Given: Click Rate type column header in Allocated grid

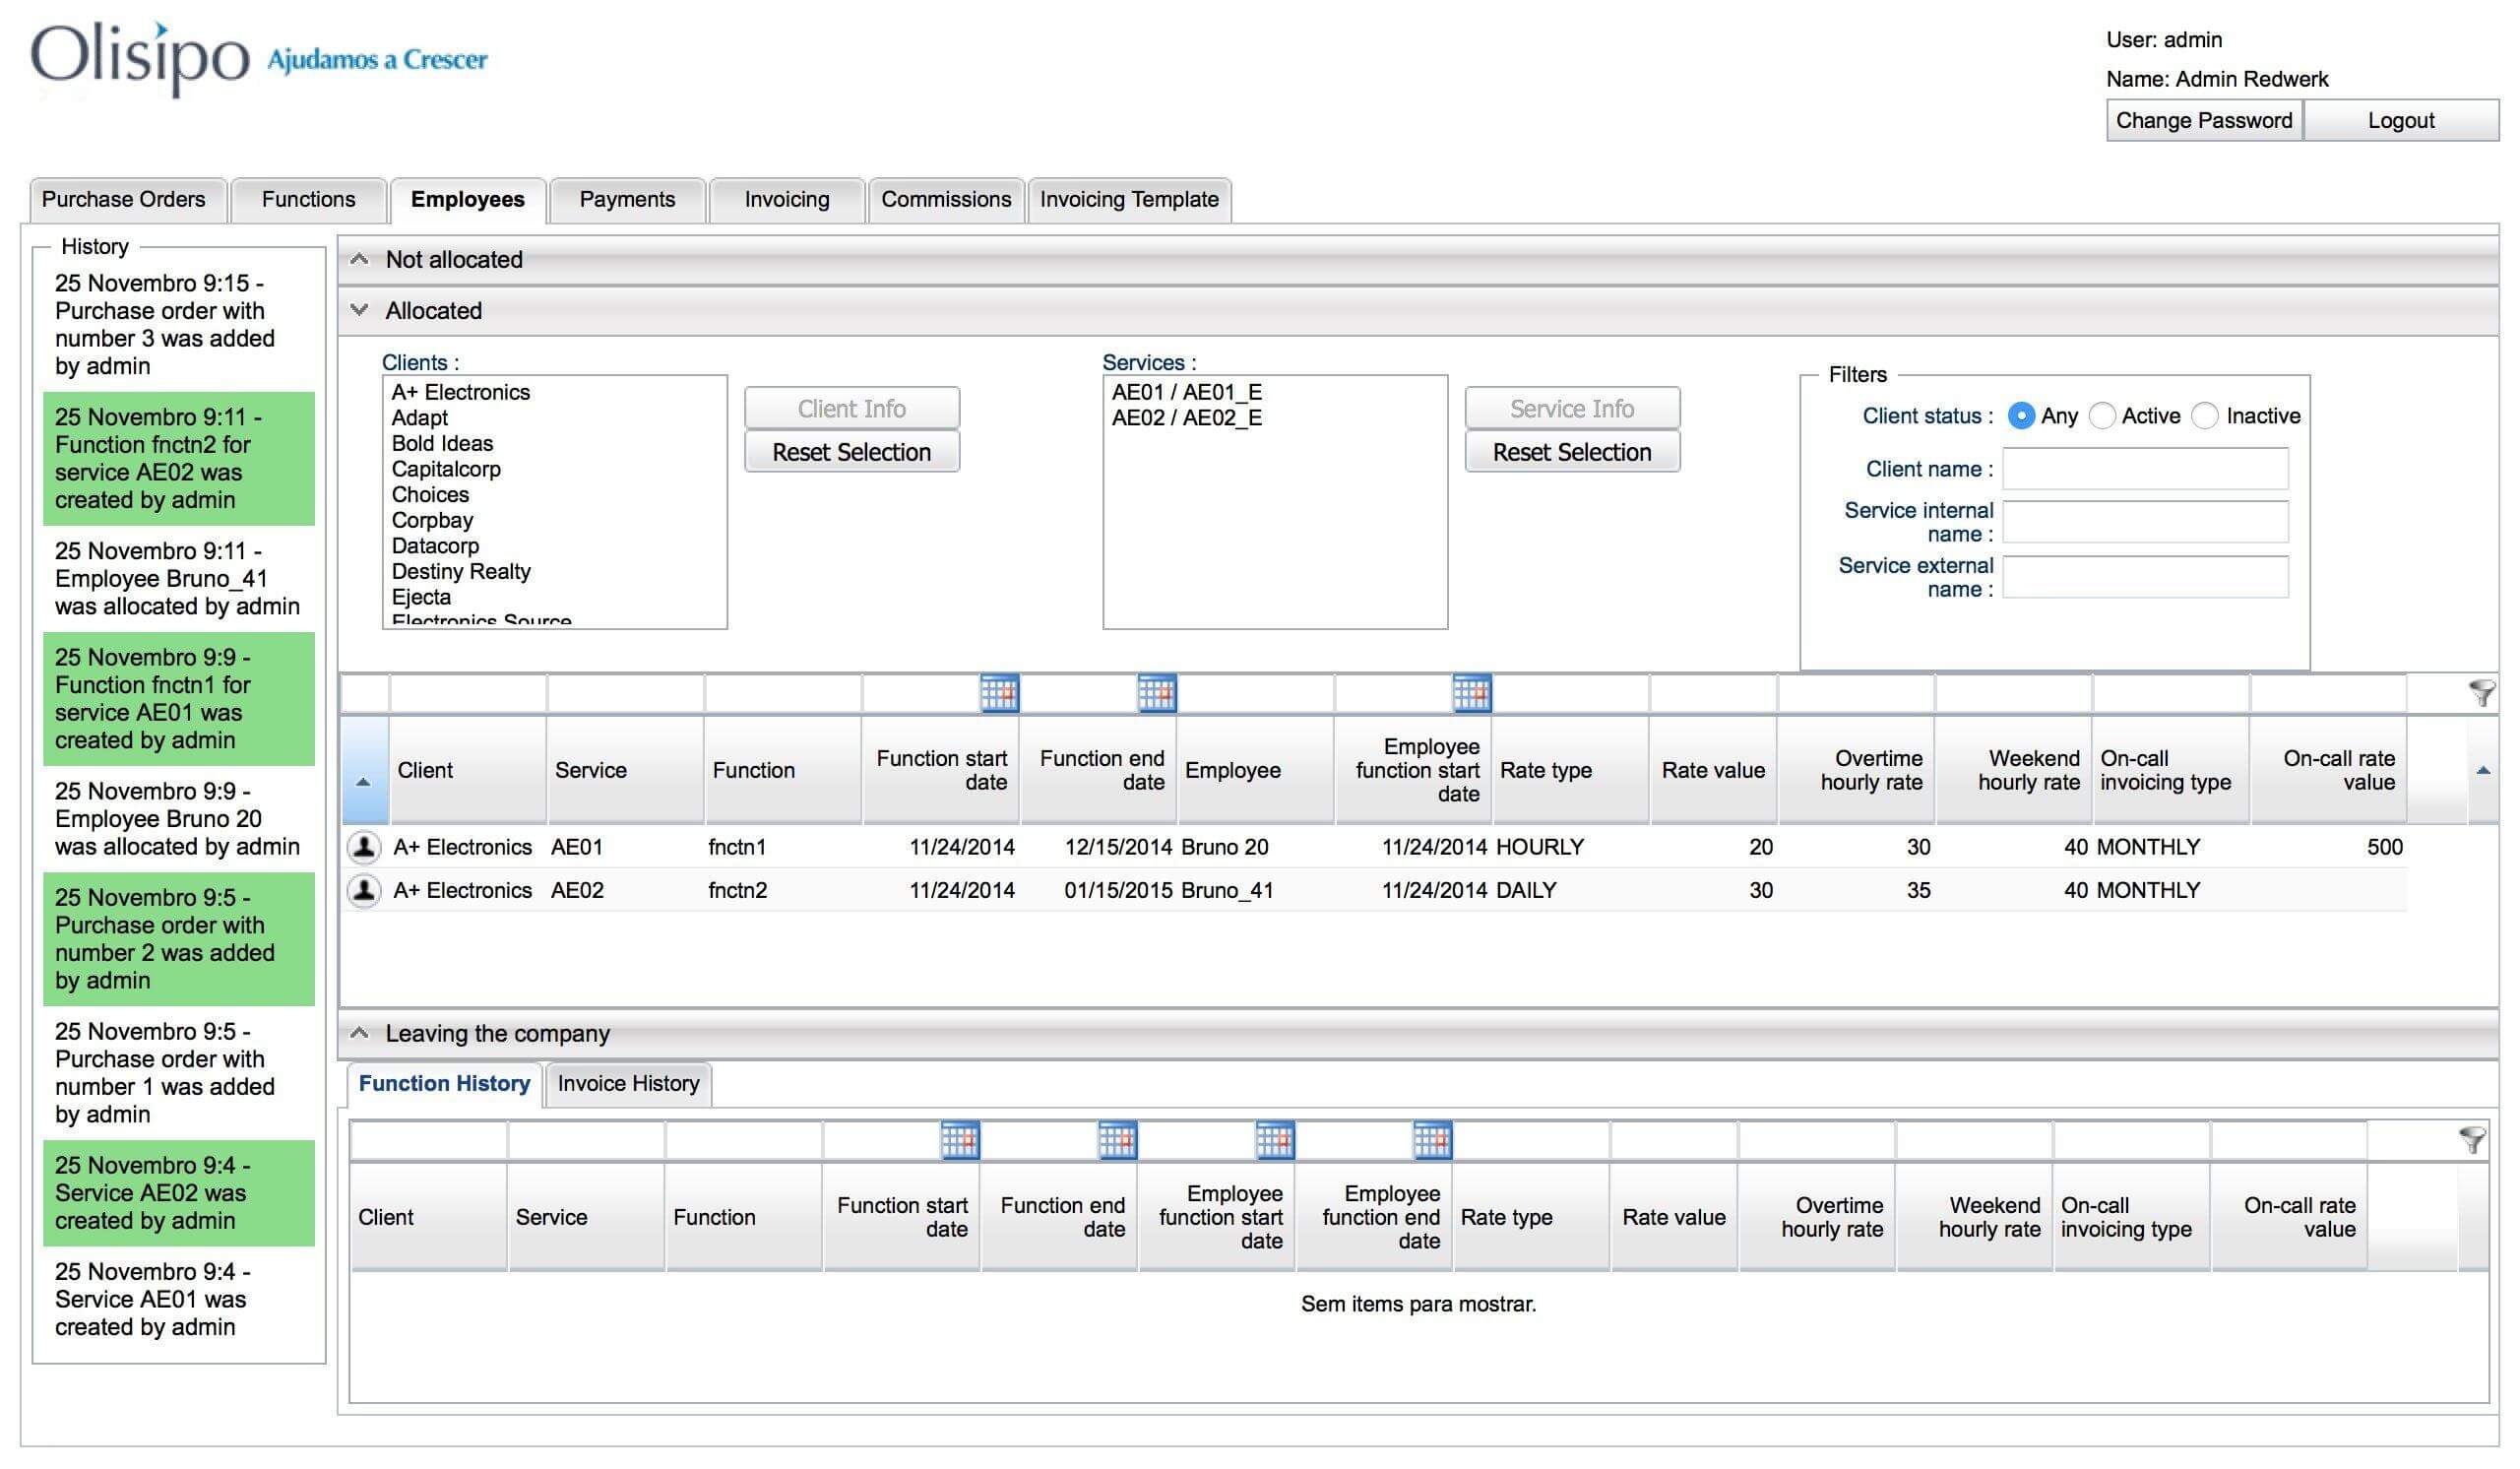Looking at the screenshot, I should click(x=1570, y=770).
